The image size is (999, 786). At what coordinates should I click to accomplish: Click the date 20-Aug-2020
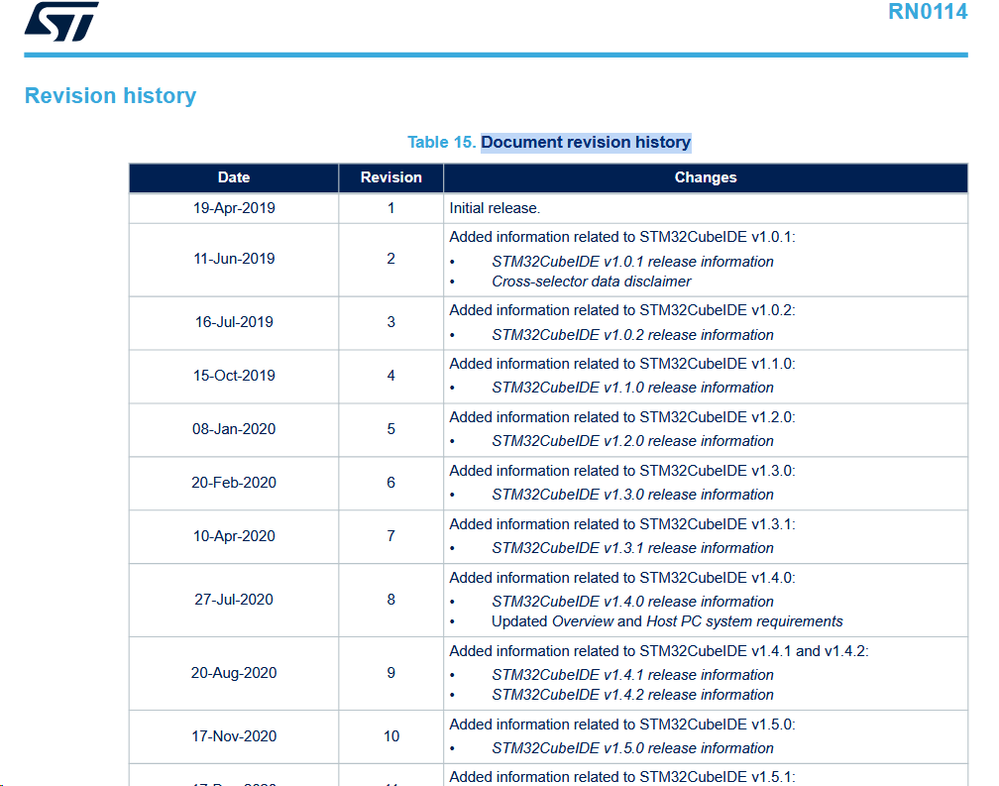point(234,673)
